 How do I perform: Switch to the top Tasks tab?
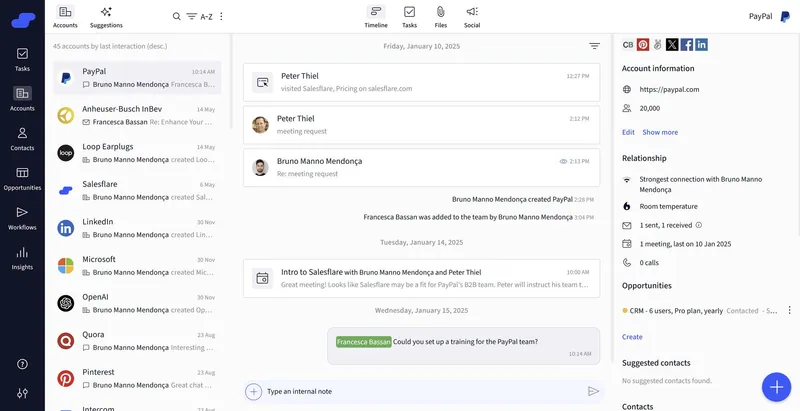coord(409,17)
